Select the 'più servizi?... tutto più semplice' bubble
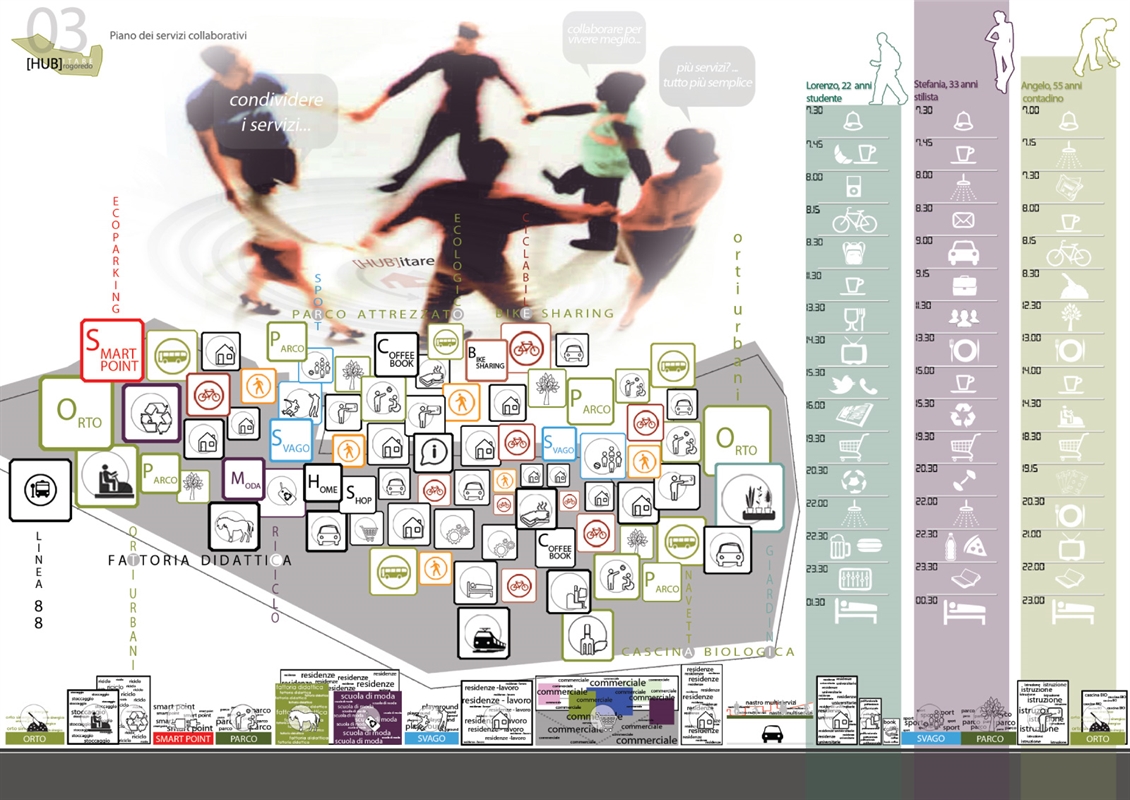This screenshot has width=1130, height=800. [x=708, y=75]
